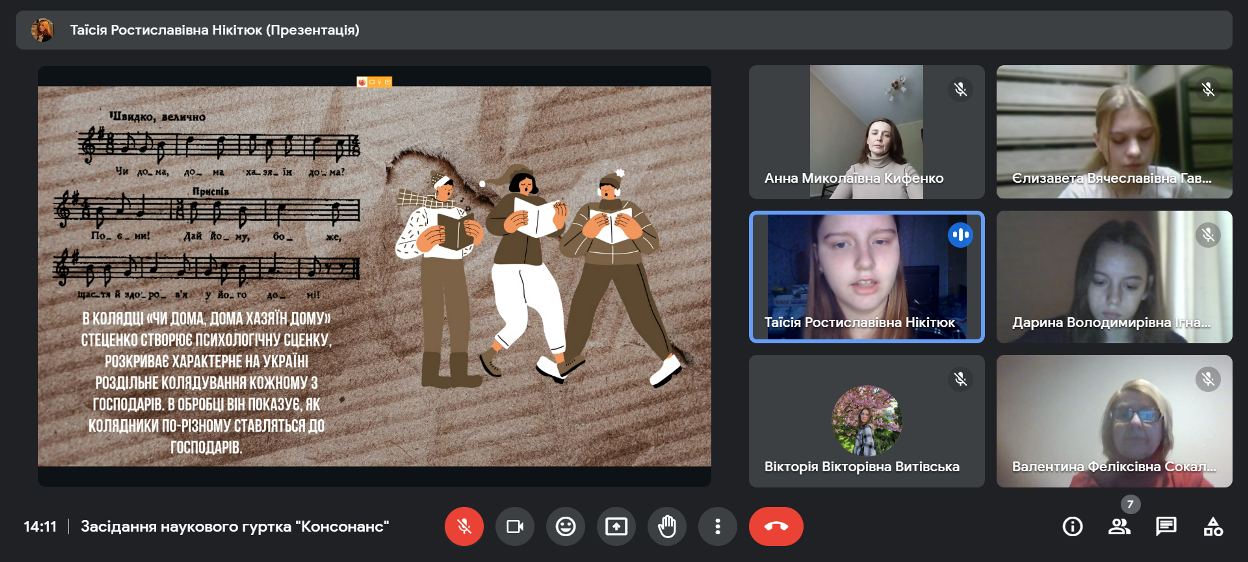
Task: Click the shared presentation slide
Action: [x=374, y=275]
